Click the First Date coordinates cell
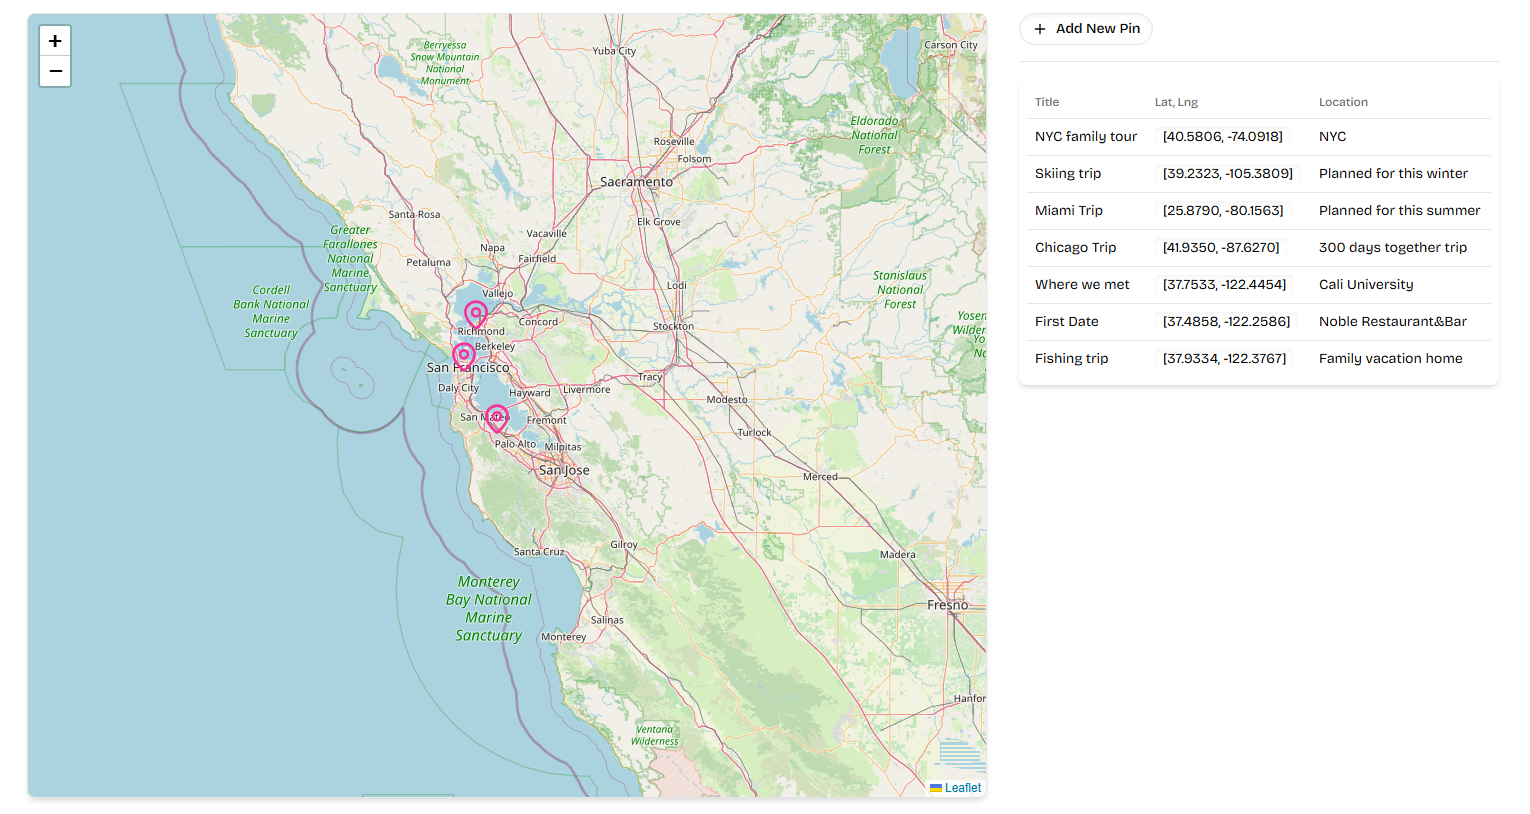1530x814 pixels. coord(1226,322)
